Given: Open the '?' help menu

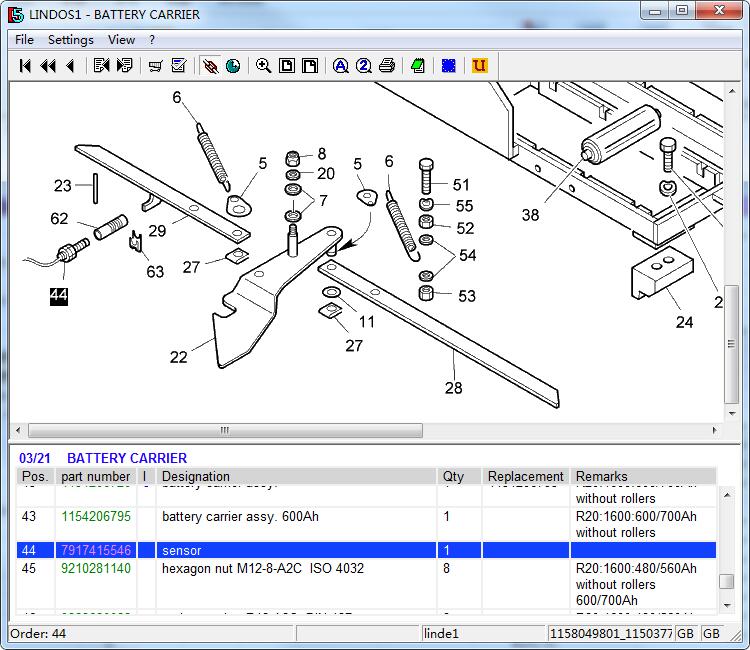Looking at the screenshot, I should coord(152,40).
